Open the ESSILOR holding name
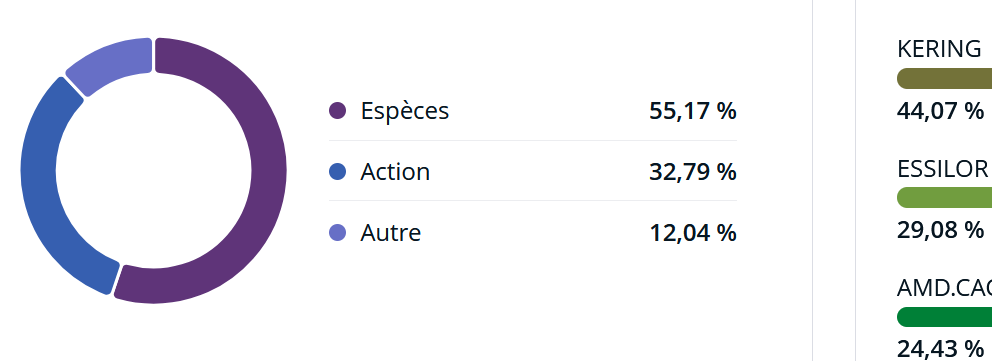The width and height of the screenshot is (992, 361). [943, 169]
